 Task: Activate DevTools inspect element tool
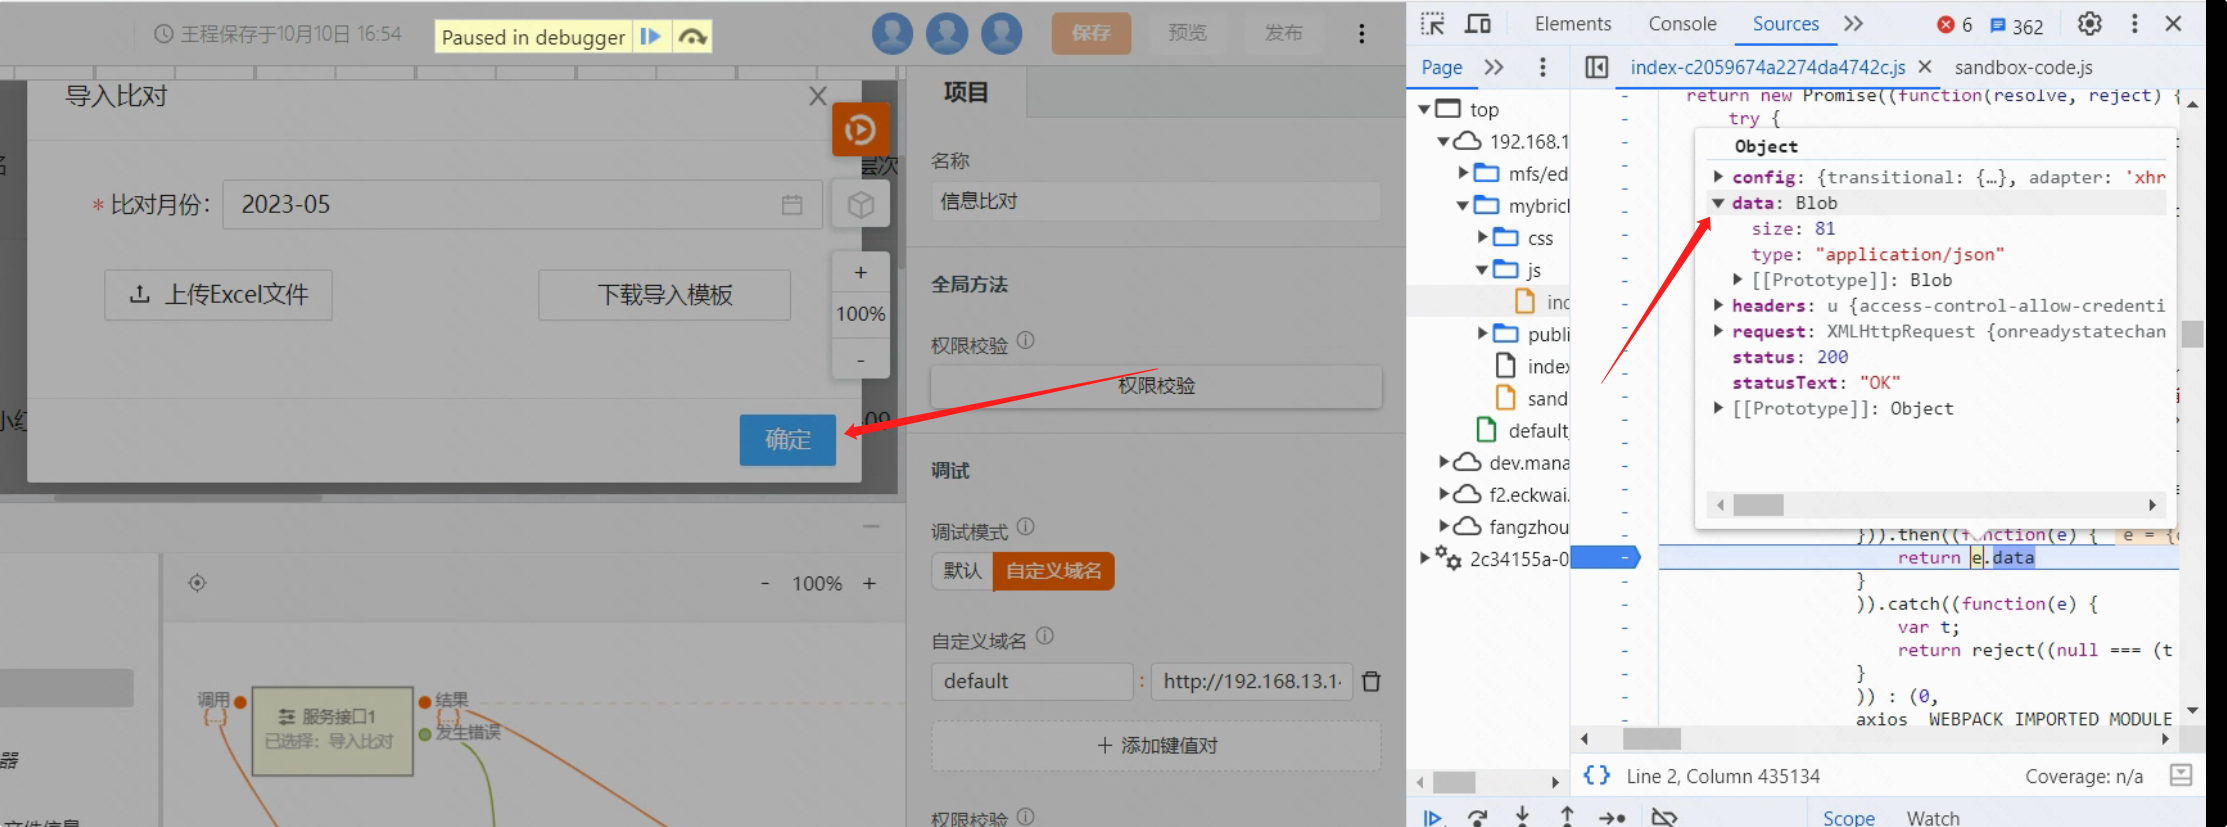click(1433, 24)
